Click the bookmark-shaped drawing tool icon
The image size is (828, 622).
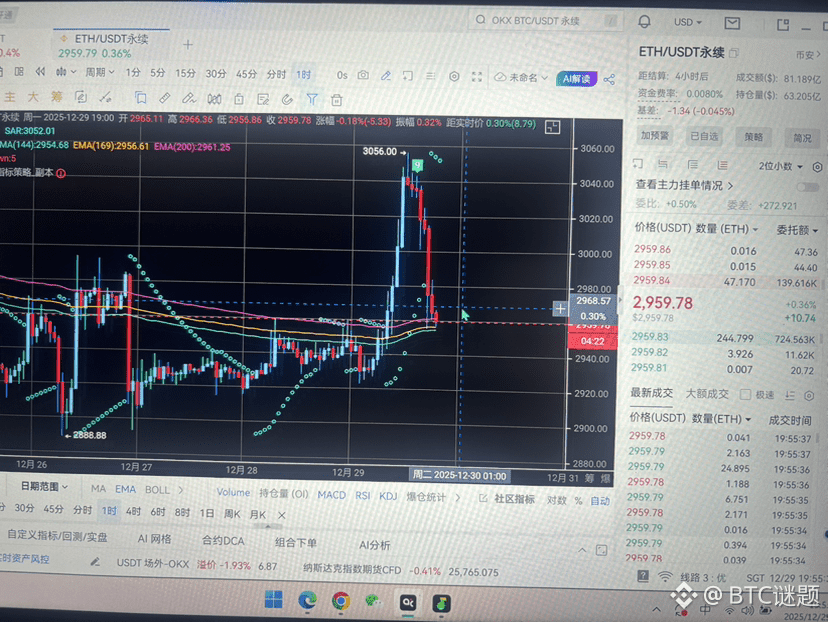[x=140, y=98]
